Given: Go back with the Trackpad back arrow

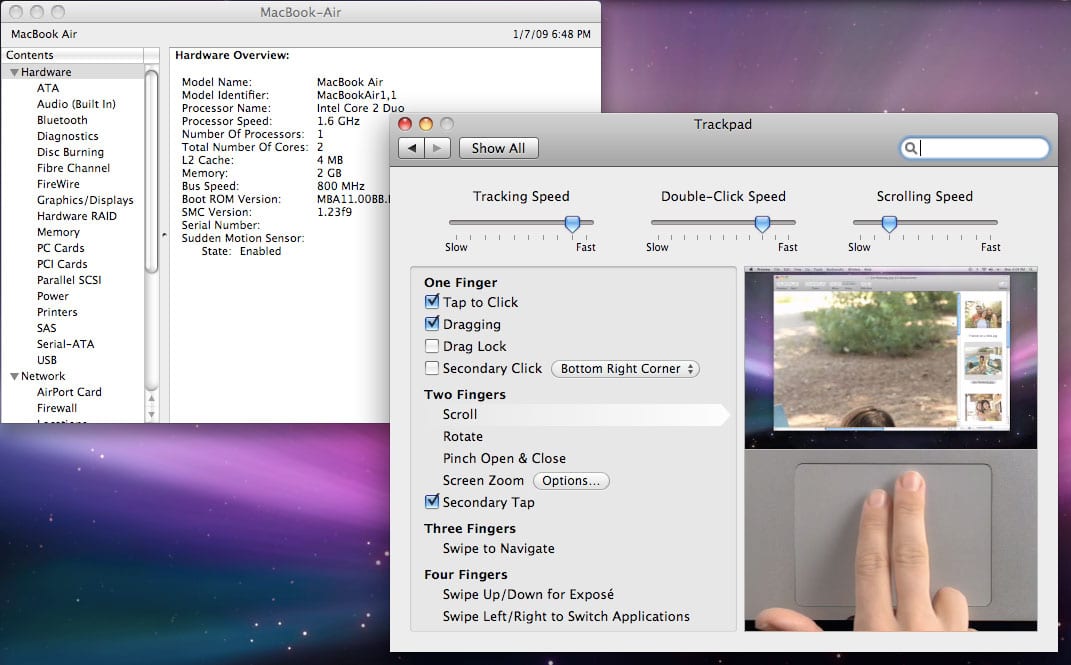Looking at the screenshot, I should pos(411,148).
